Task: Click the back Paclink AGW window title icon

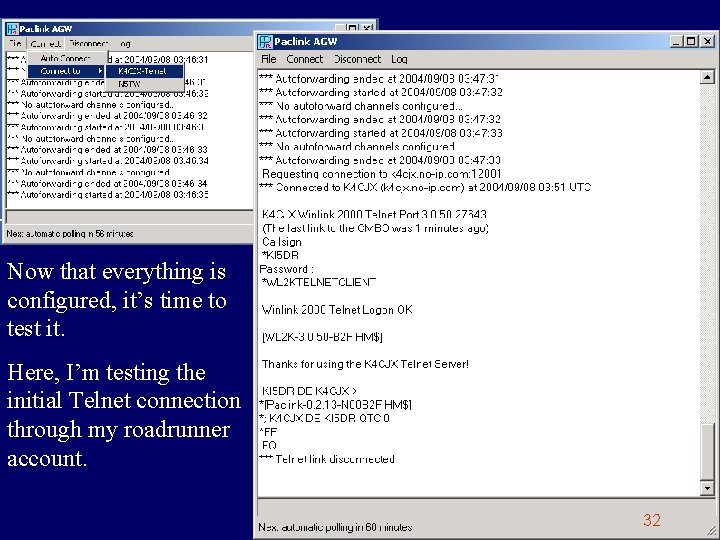Action: tap(12, 28)
